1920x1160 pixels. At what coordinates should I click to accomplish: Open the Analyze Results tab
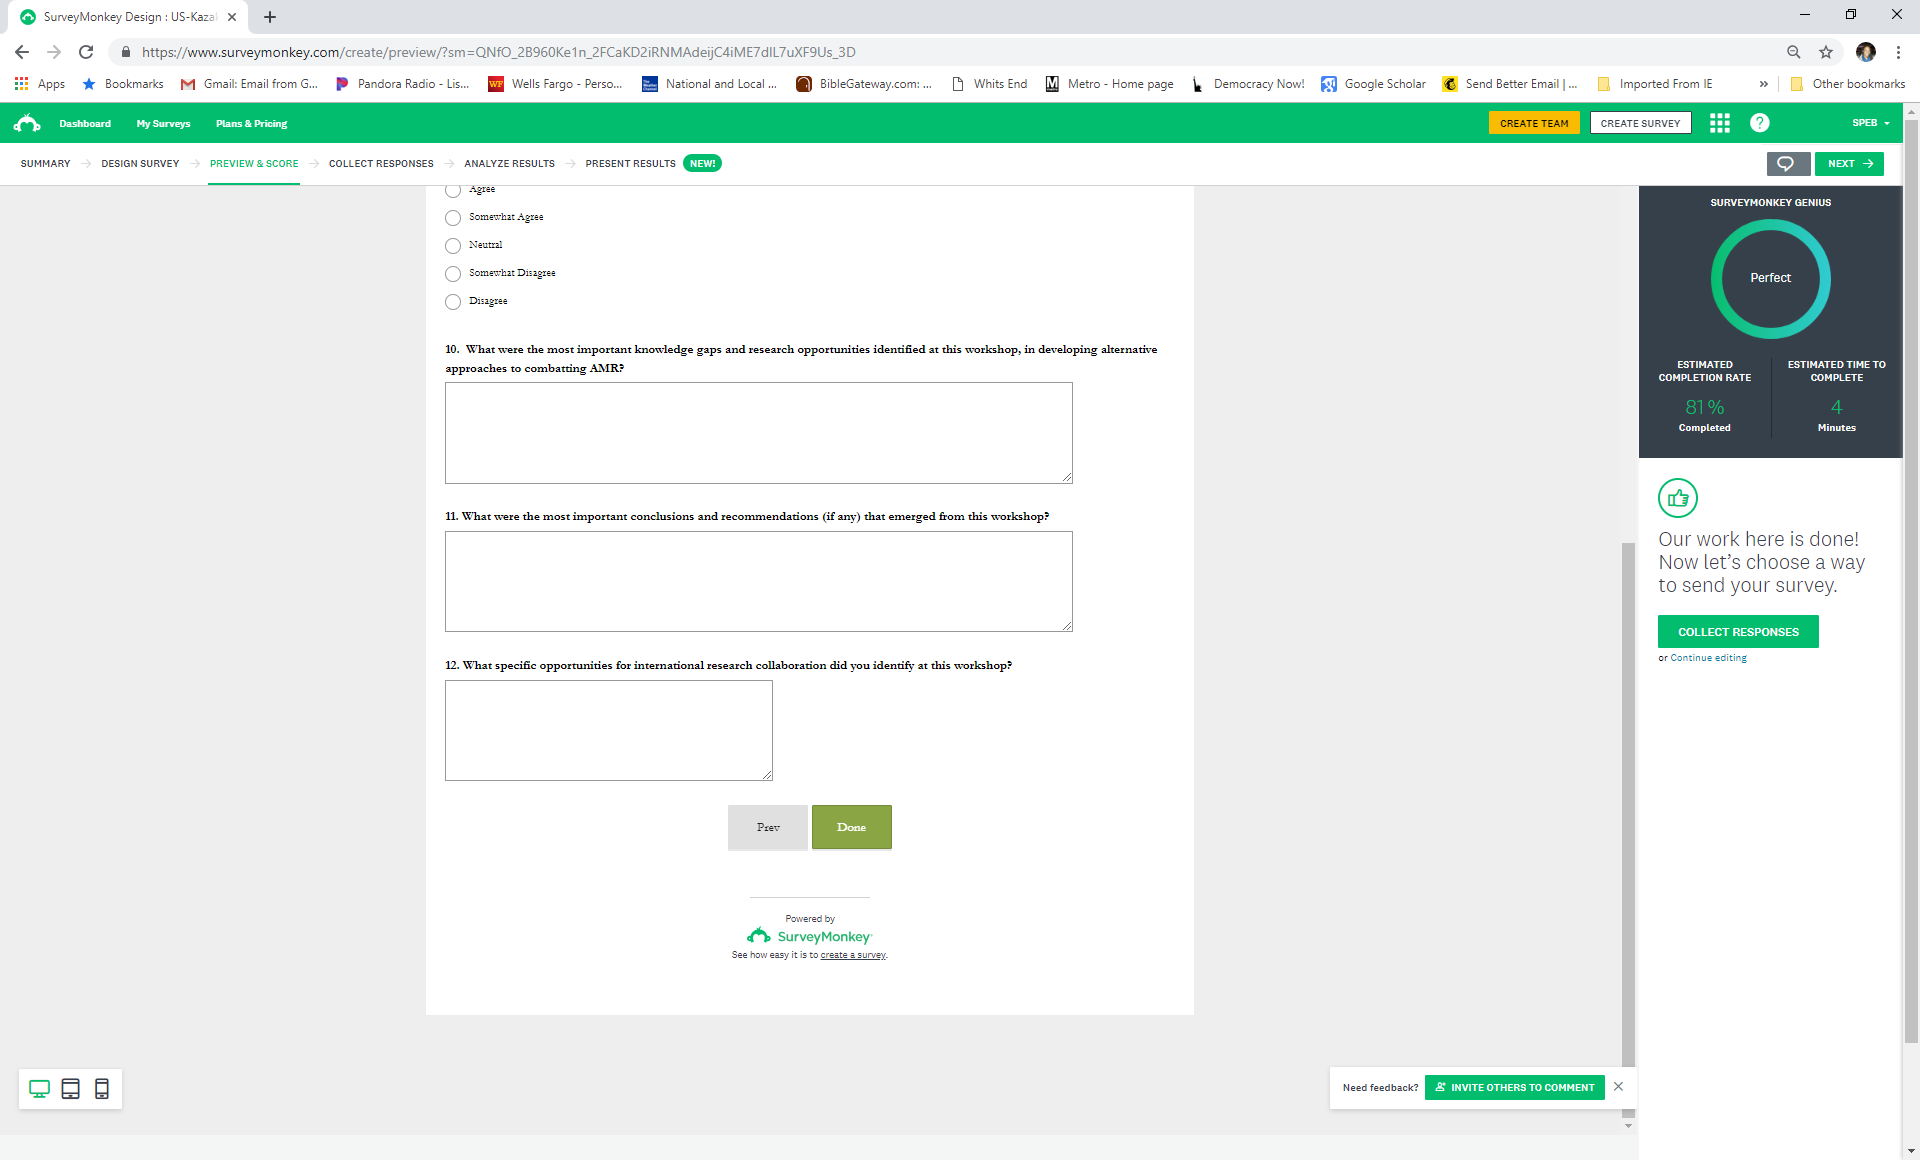click(509, 164)
